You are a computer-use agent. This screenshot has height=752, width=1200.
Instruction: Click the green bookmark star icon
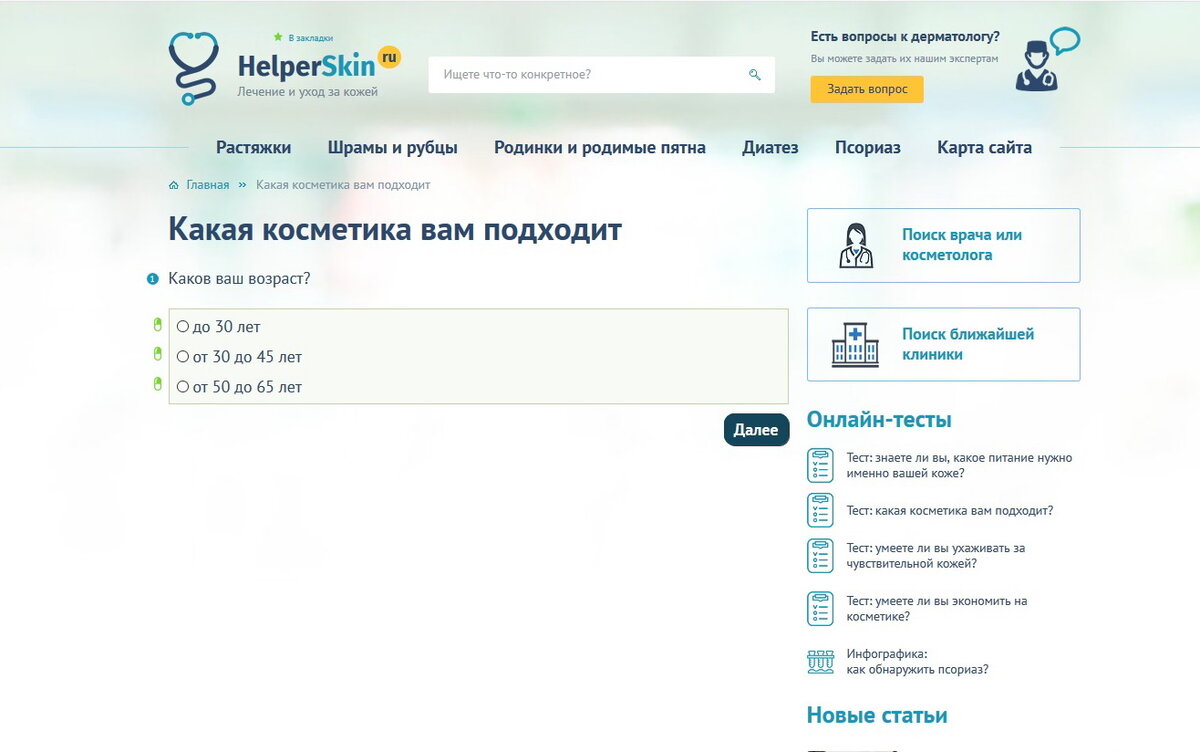[278, 37]
